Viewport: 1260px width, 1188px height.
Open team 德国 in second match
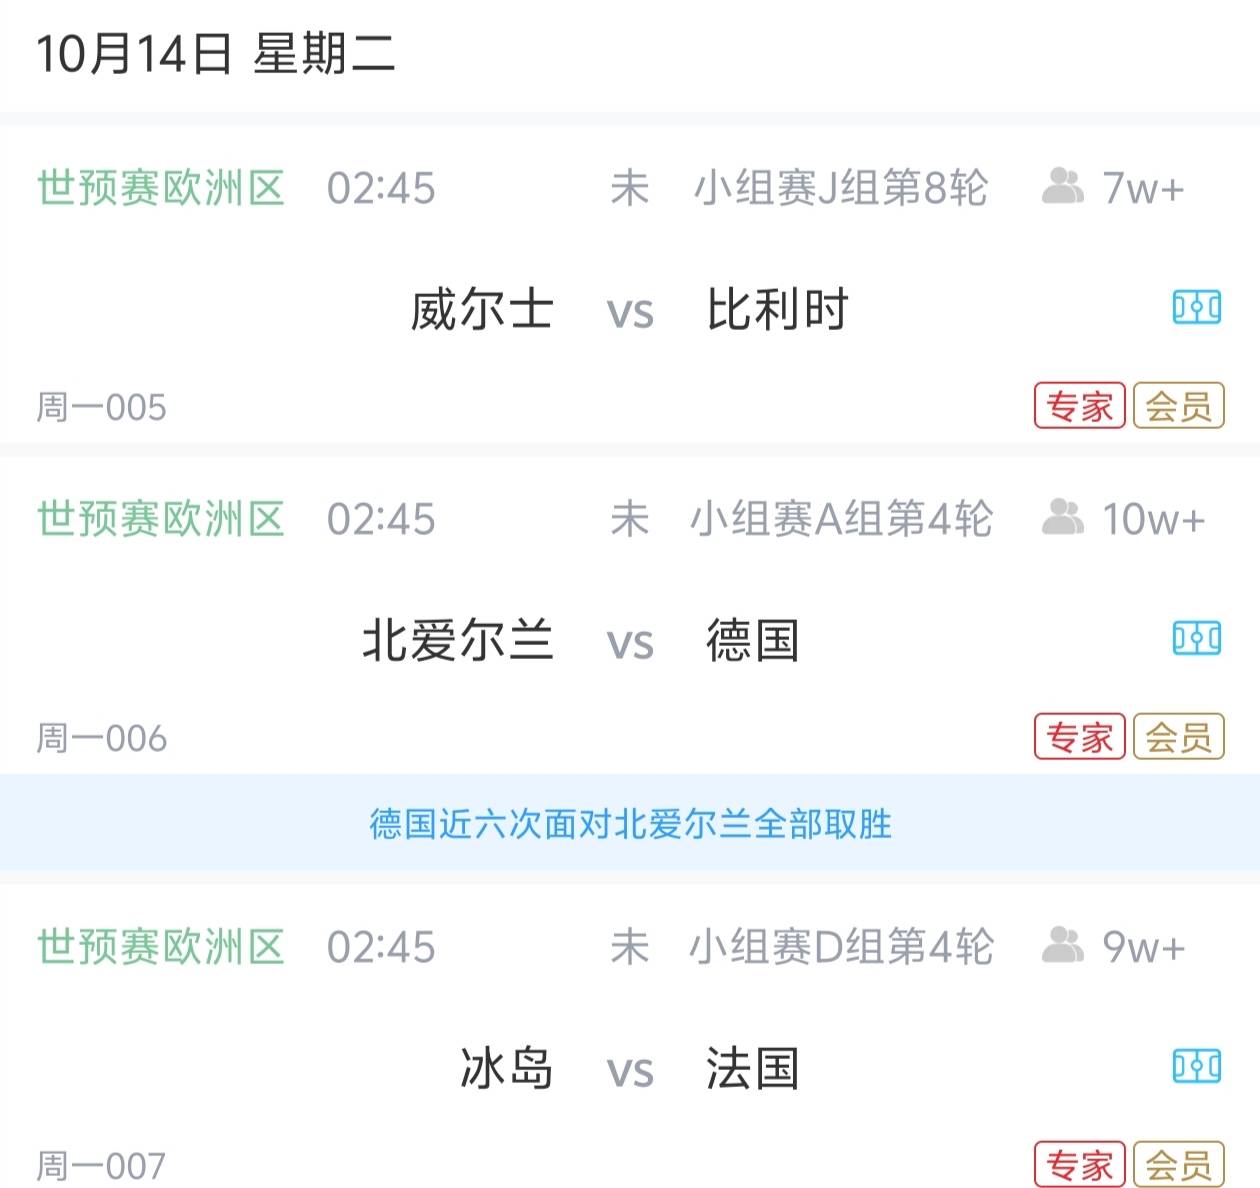[752, 640]
